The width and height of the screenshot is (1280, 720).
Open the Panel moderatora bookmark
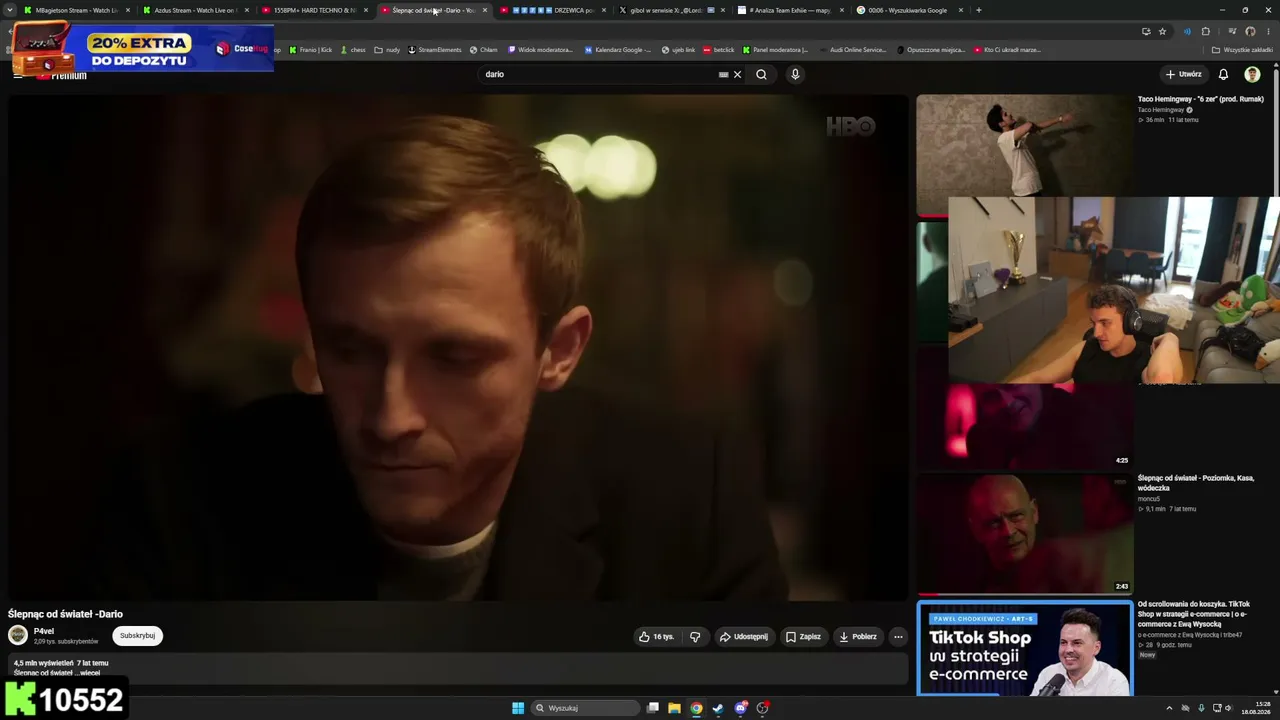click(x=776, y=50)
